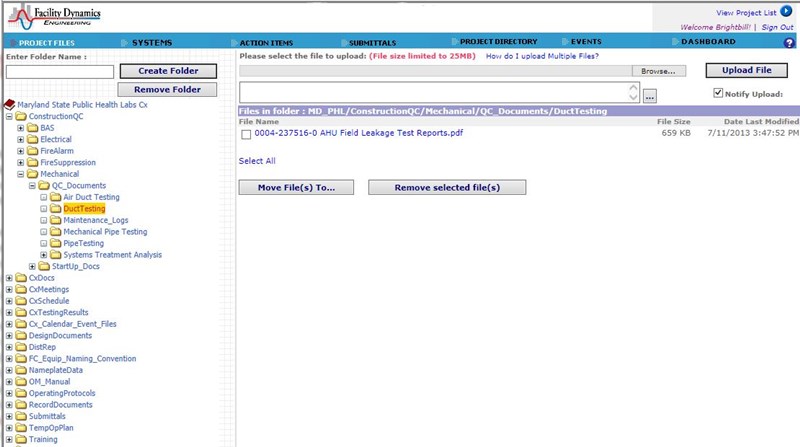
Task: Click the Select All link
Action: pos(257,161)
